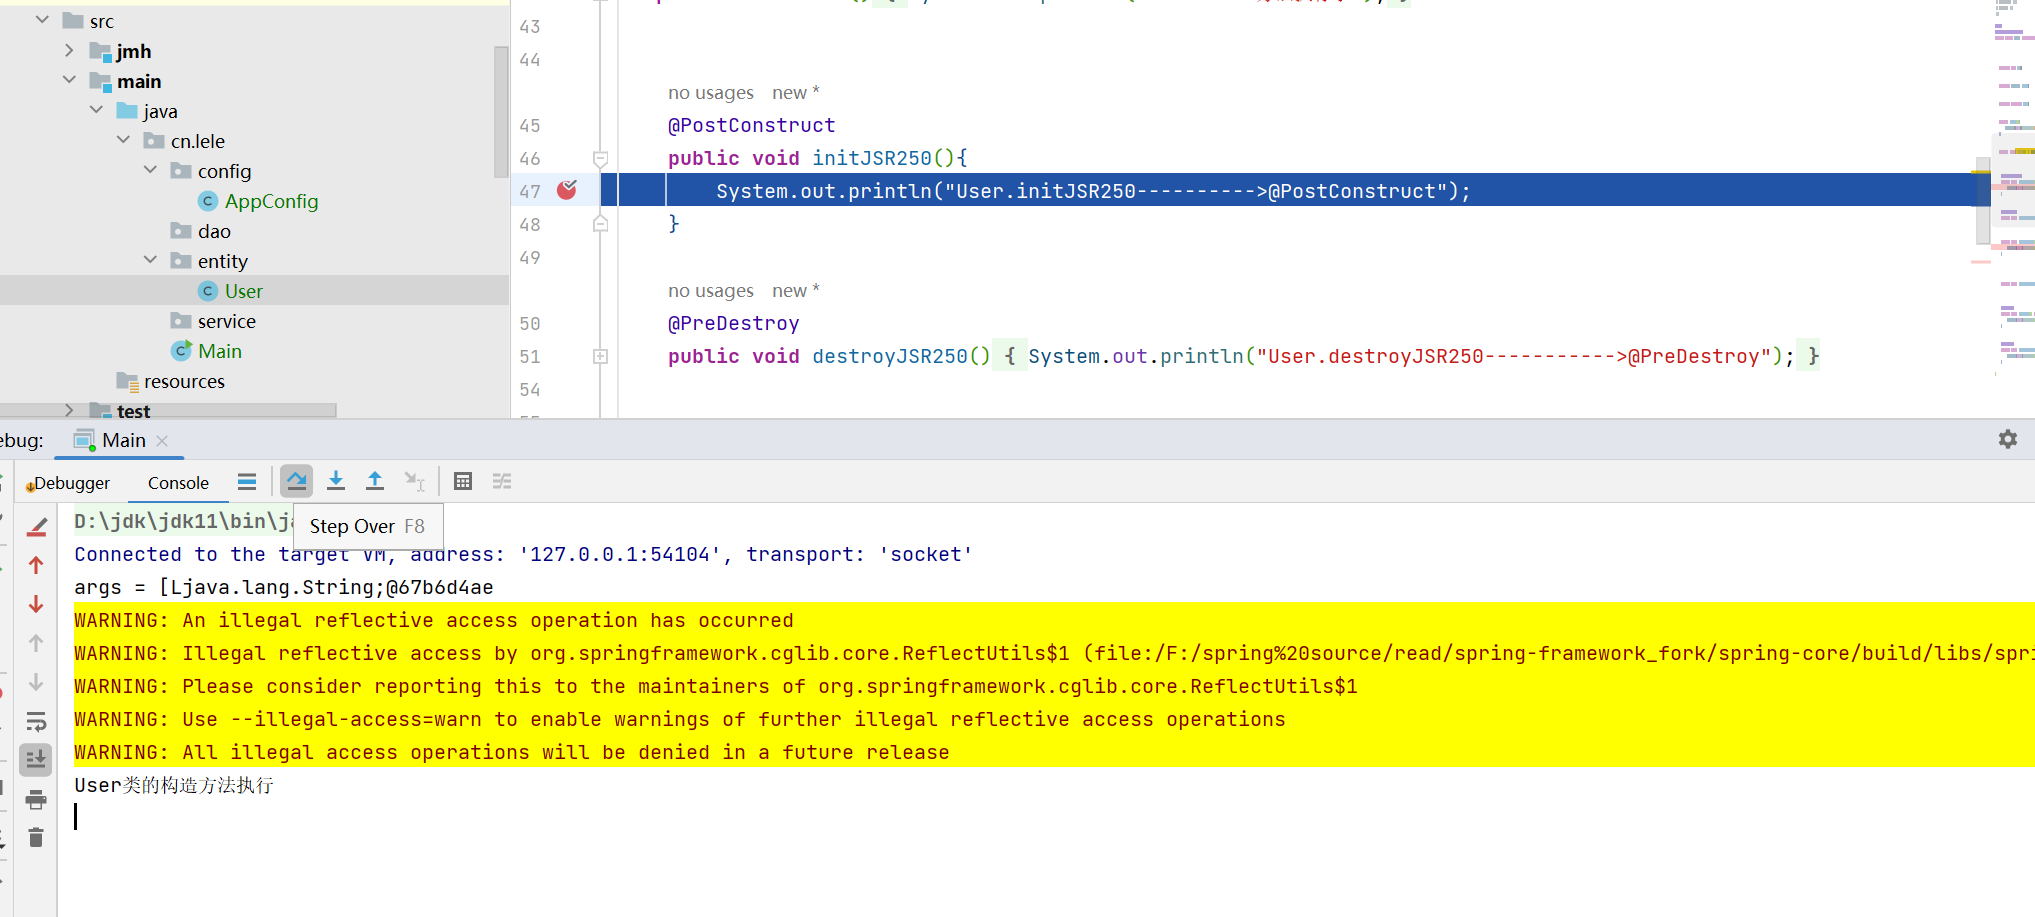Image resolution: width=2035 pixels, height=917 pixels.
Task: Collapse the java folder chevron
Action: coord(96,110)
